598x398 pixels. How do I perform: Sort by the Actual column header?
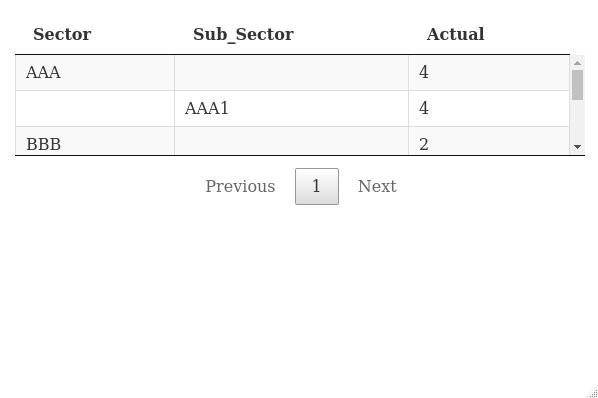[x=455, y=34]
